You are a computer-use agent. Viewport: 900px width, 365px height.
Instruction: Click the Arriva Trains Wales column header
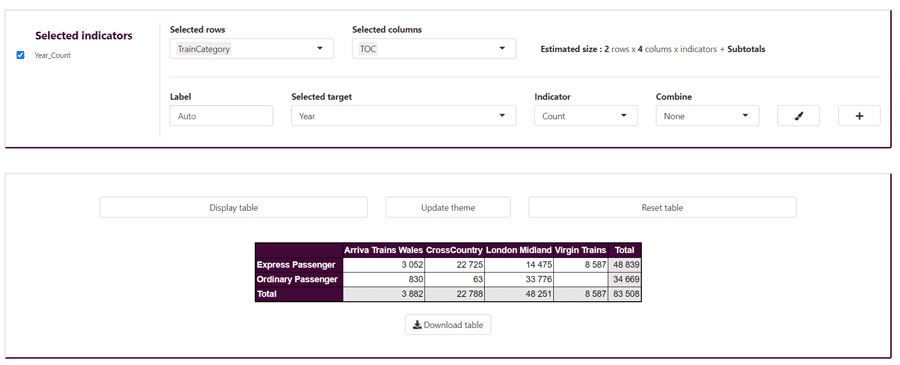pyautogui.click(x=384, y=250)
